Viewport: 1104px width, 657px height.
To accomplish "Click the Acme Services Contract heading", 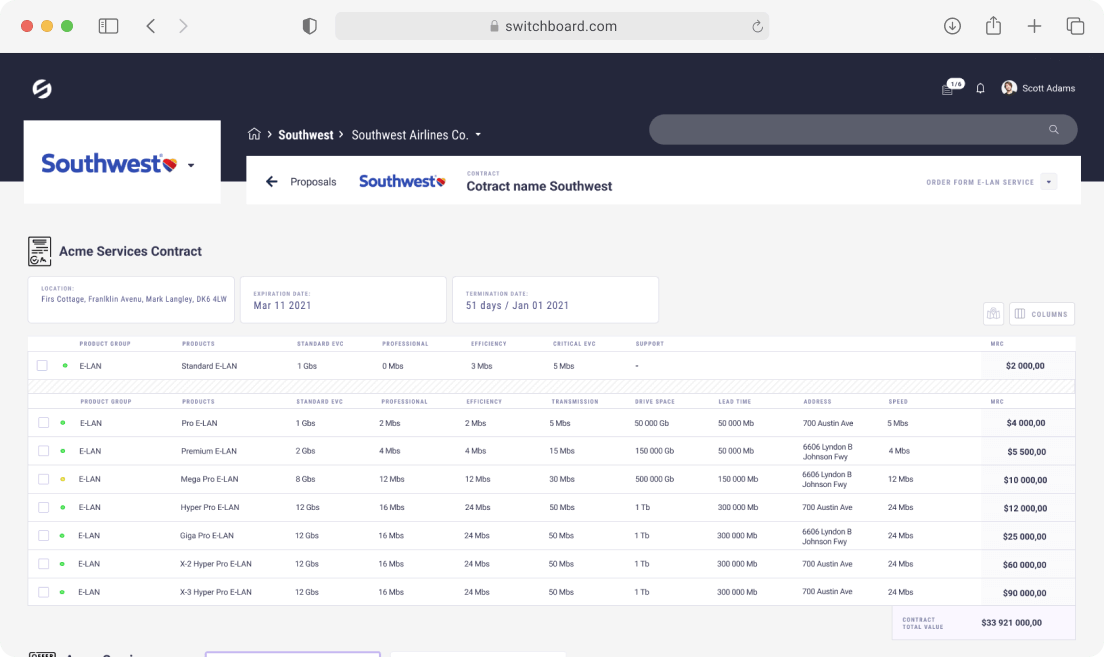I will pos(130,251).
